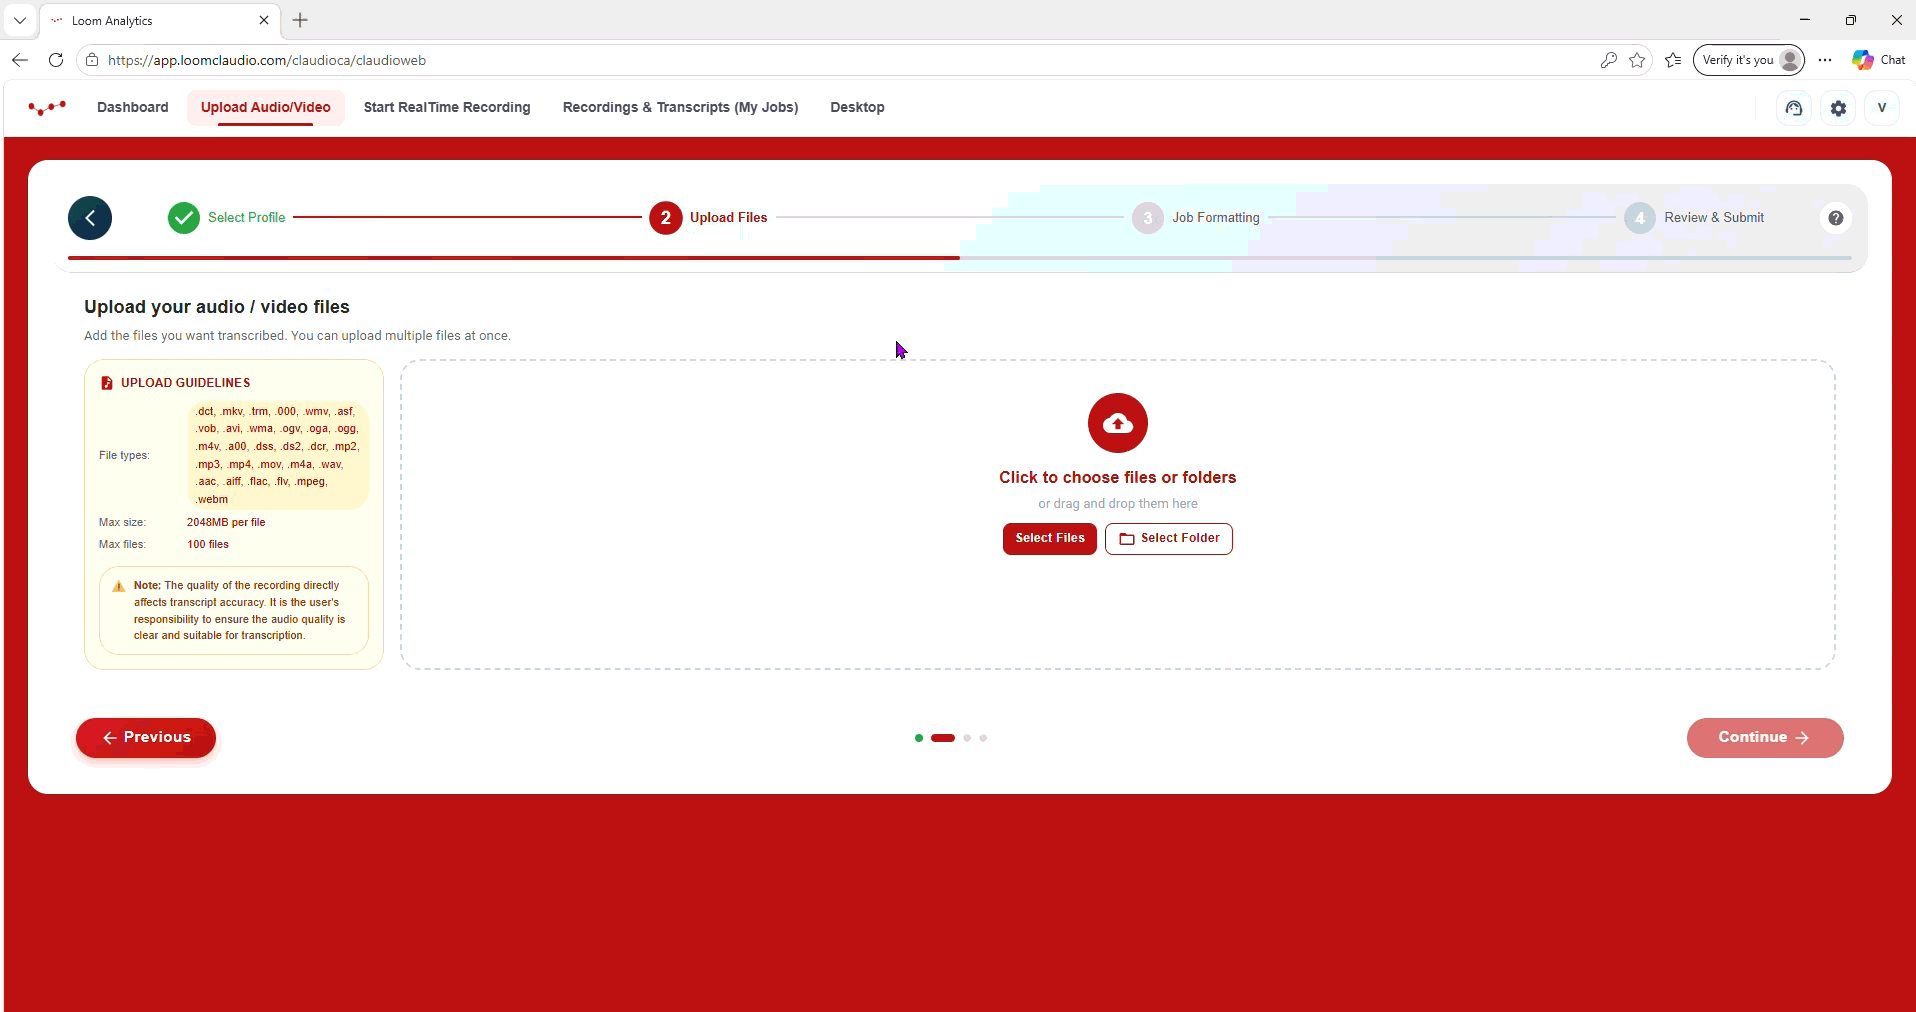Click 'Click to choose files or folders' text
Image resolution: width=1916 pixels, height=1012 pixels.
coord(1118,478)
